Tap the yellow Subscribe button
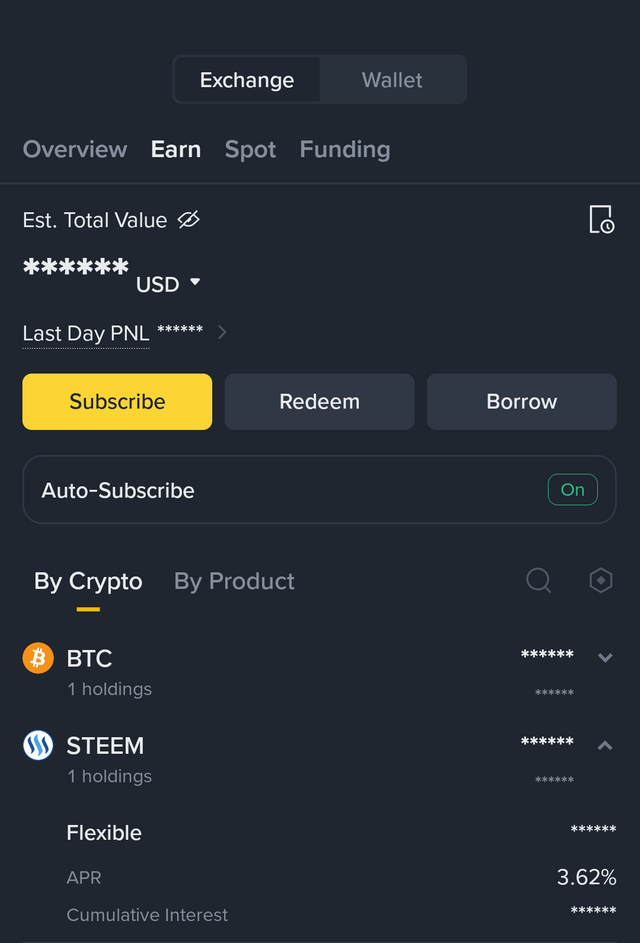Image resolution: width=640 pixels, height=943 pixels. coord(117,402)
